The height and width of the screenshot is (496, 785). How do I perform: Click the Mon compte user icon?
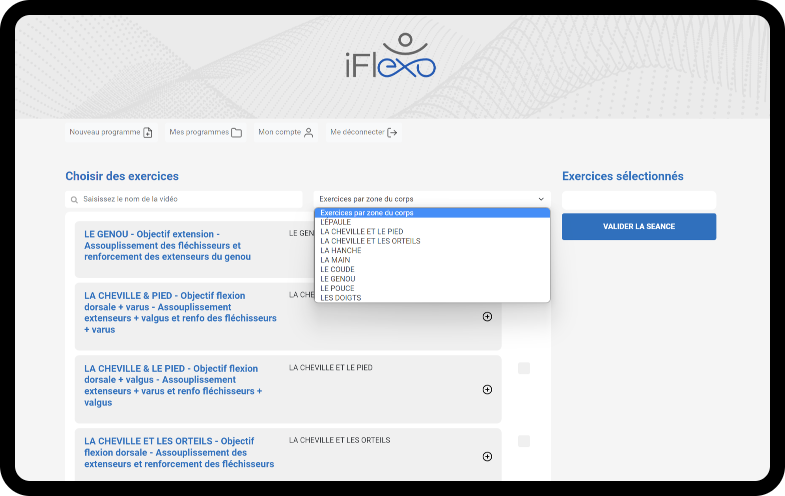tap(309, 132)
